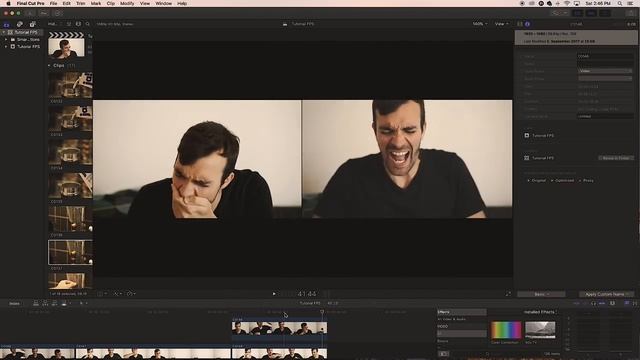The image size is (640, 360).
Task: Click the Share export icon
Action: [630, 13]
